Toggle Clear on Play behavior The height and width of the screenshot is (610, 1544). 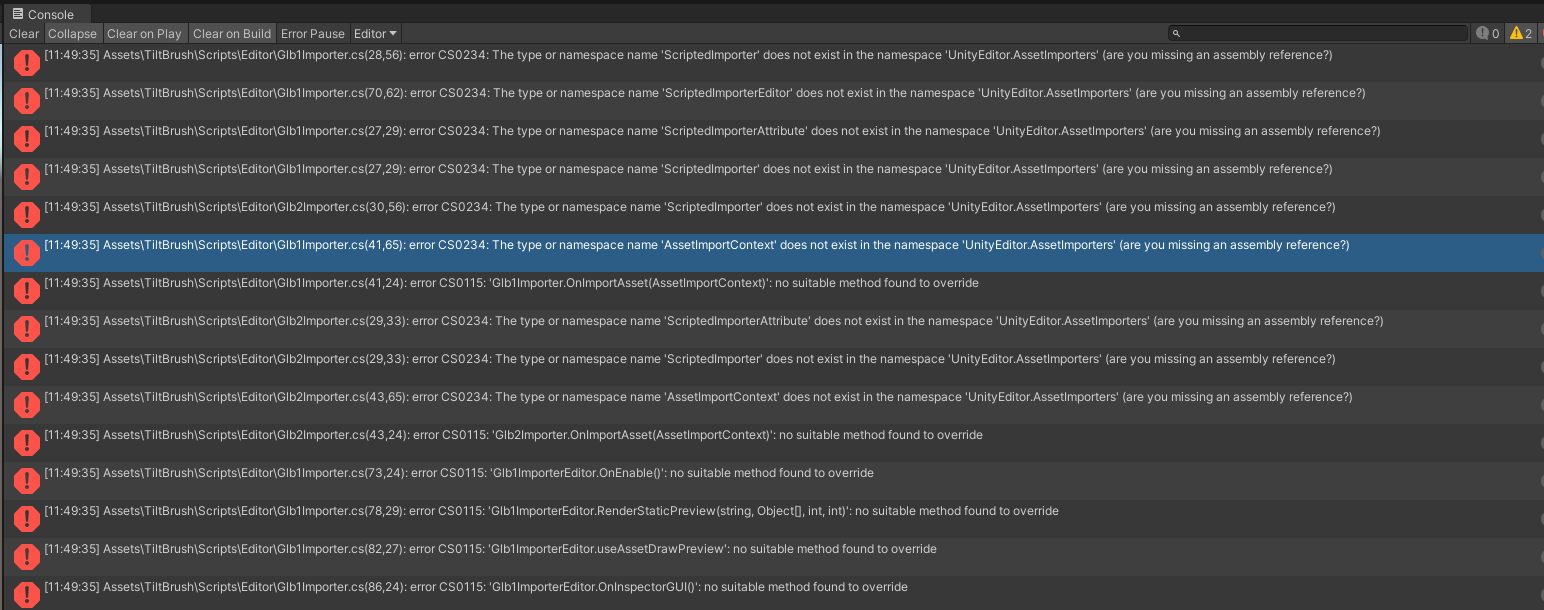pyautogui.click(x=144, y=33)
